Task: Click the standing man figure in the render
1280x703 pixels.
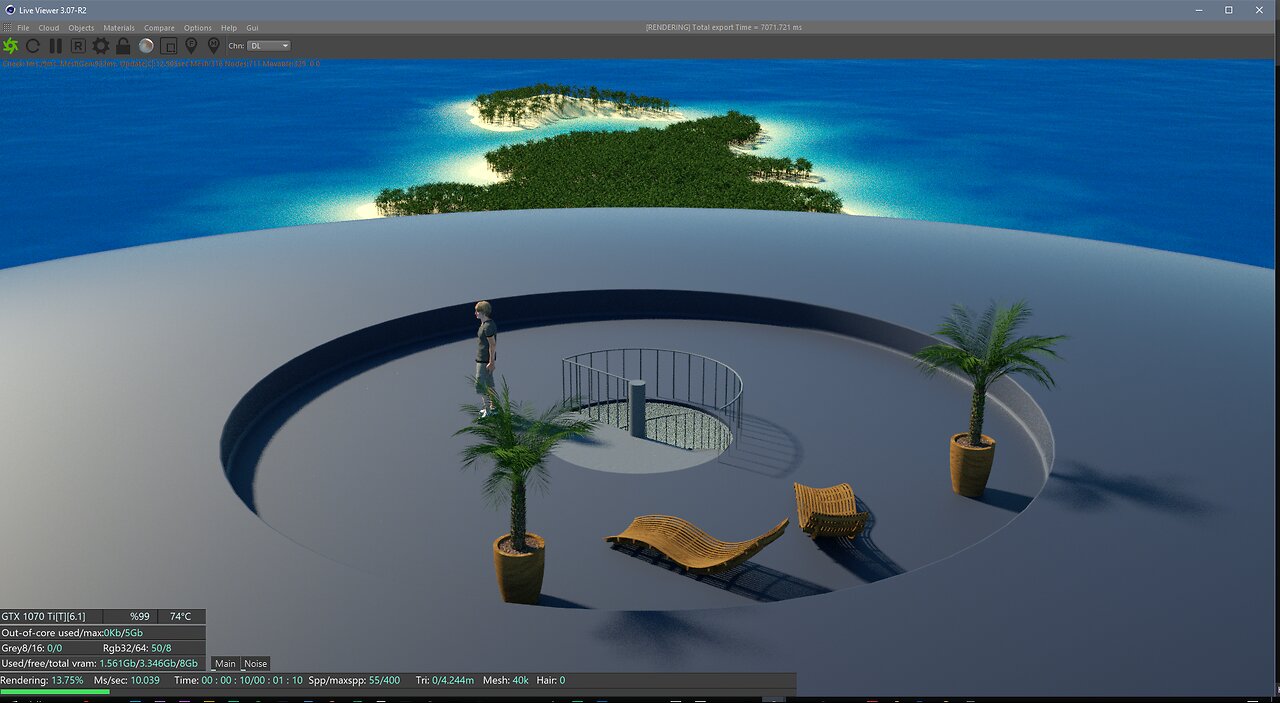Action: [x=485, y=358]
